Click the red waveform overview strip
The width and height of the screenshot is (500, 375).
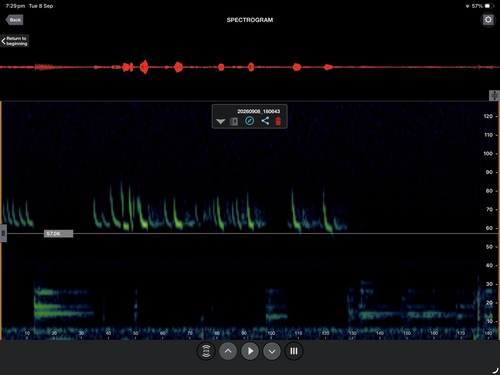[x=250, y=67]
